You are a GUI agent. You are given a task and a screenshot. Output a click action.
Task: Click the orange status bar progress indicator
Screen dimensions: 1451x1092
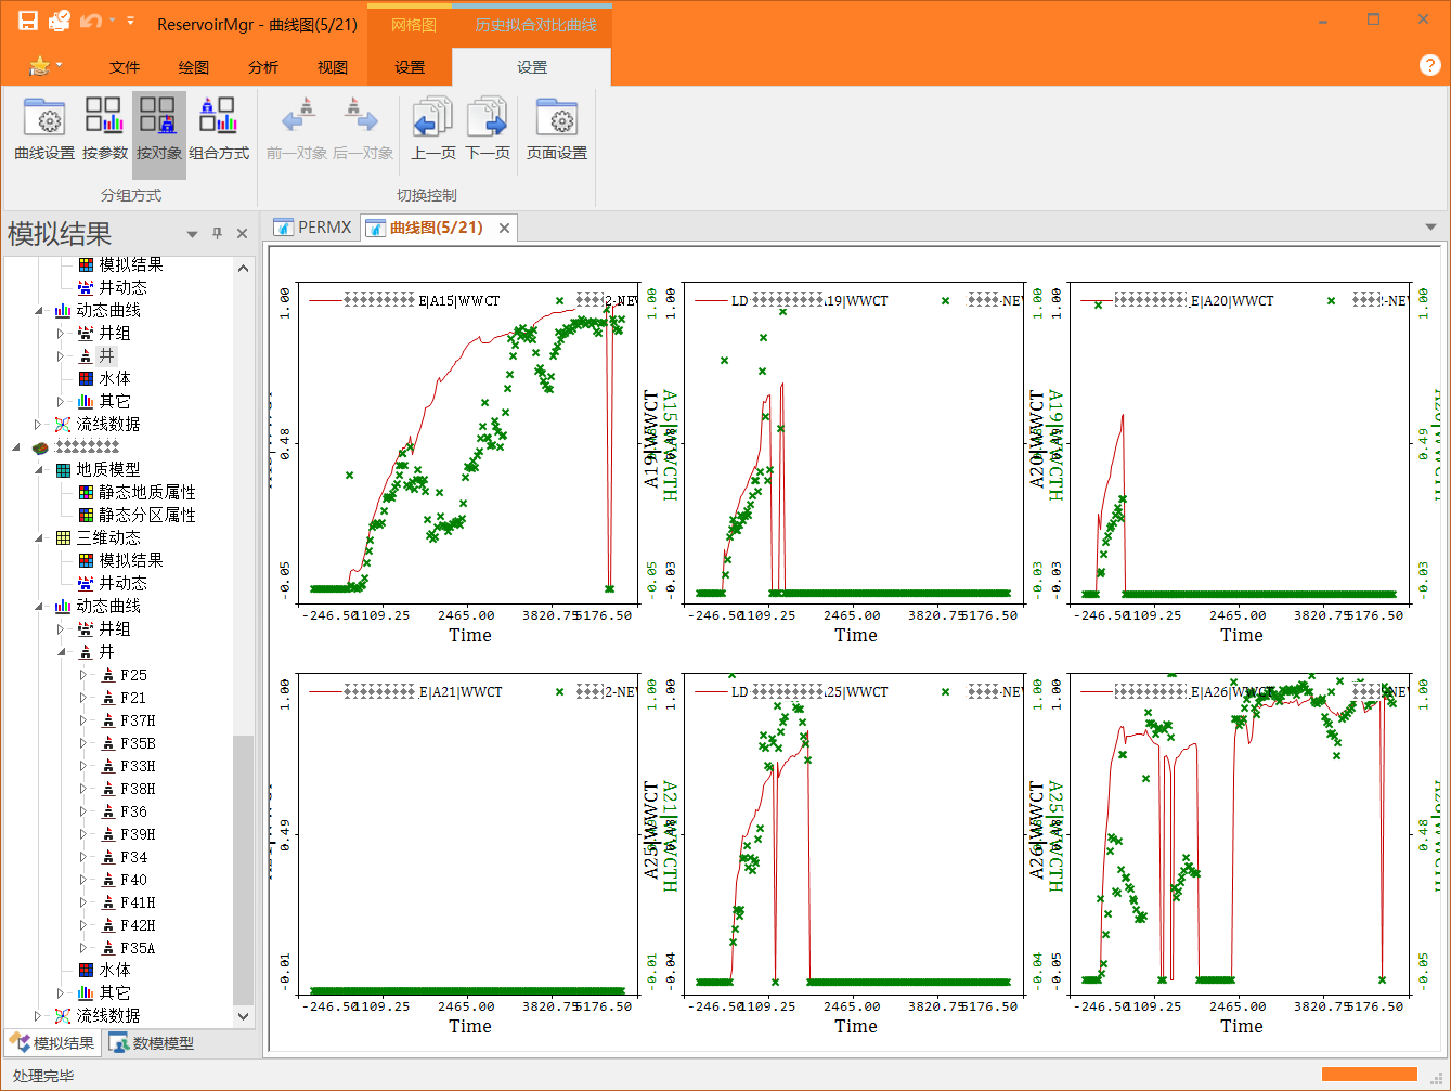[1369, 1075]
